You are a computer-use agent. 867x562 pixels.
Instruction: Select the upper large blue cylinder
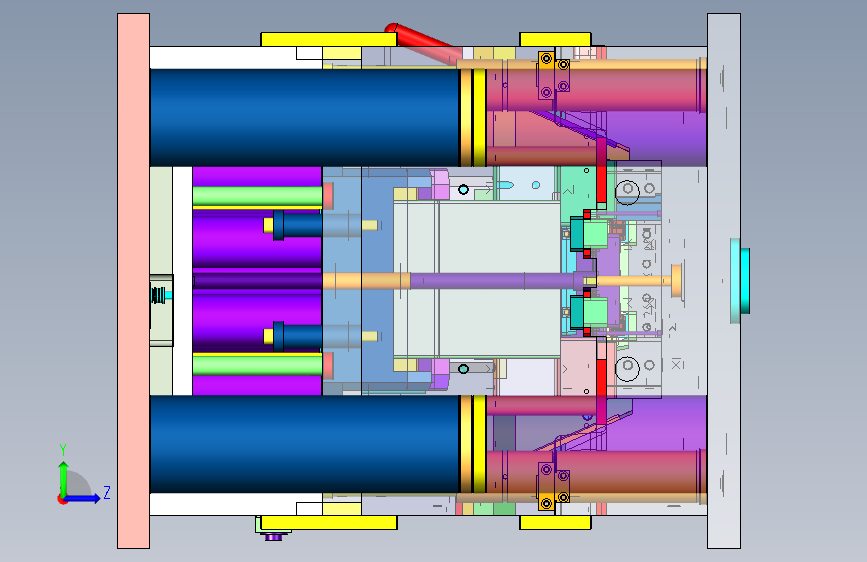[x=305, y=117]
